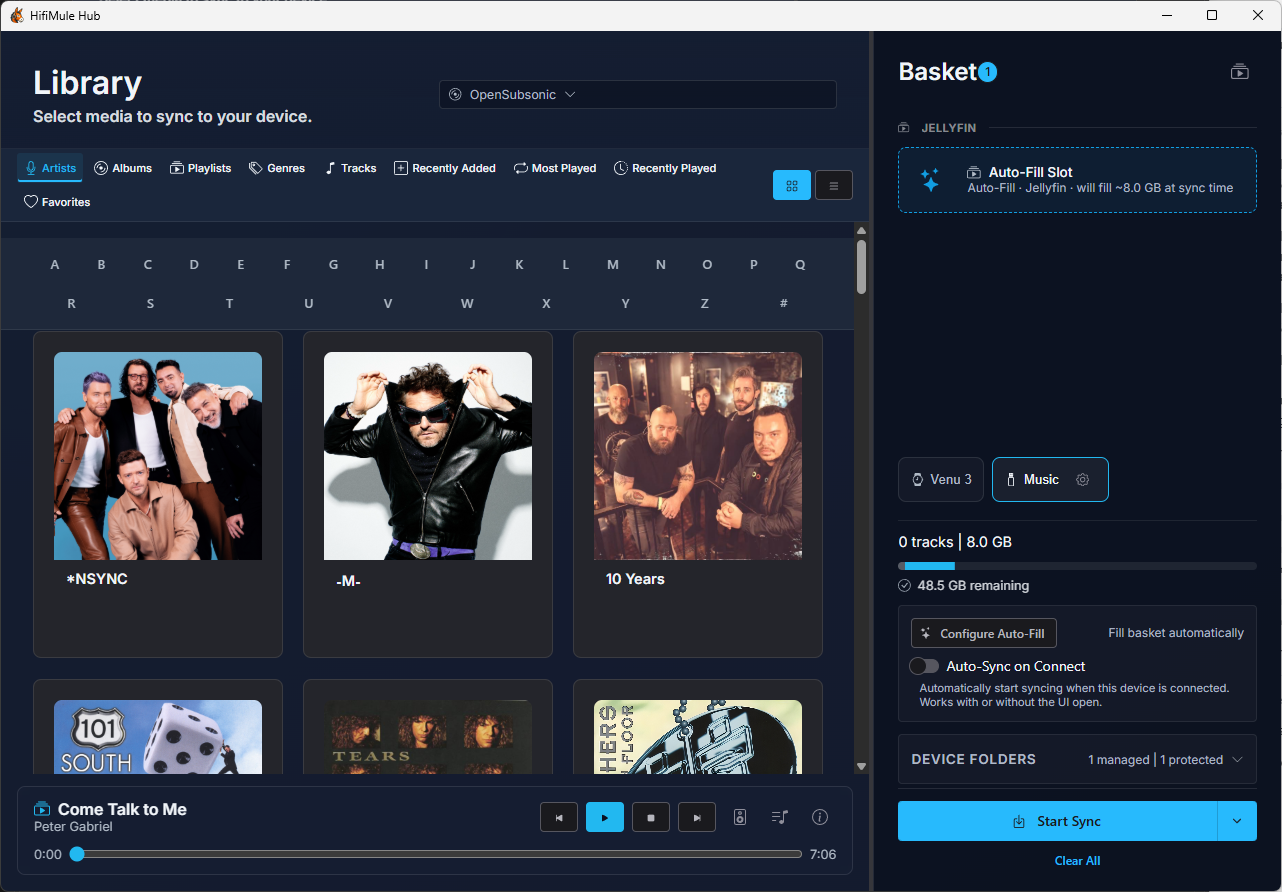
Task: Show the Most Played tab
Action: tap(555, 168)
